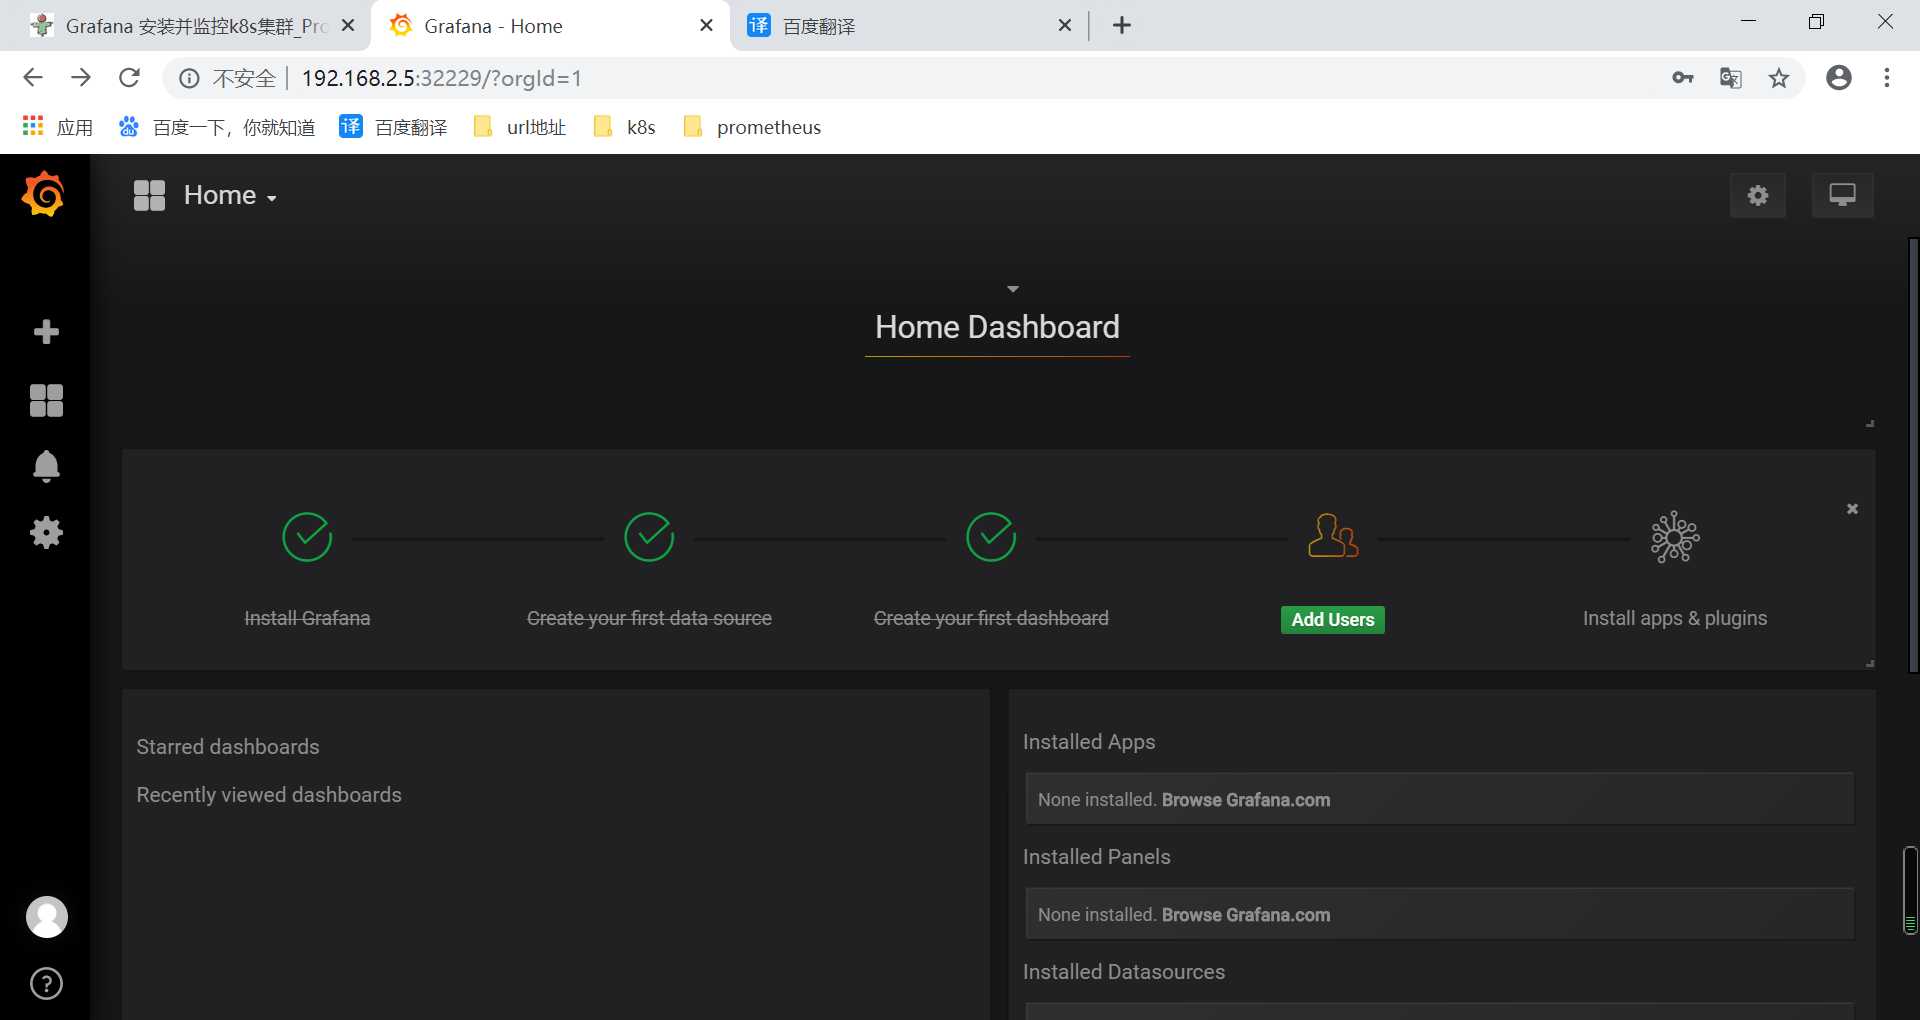Close the 百度翻译 tab
This screenshot has width=1920, height=1020.
coord(1065,25)
